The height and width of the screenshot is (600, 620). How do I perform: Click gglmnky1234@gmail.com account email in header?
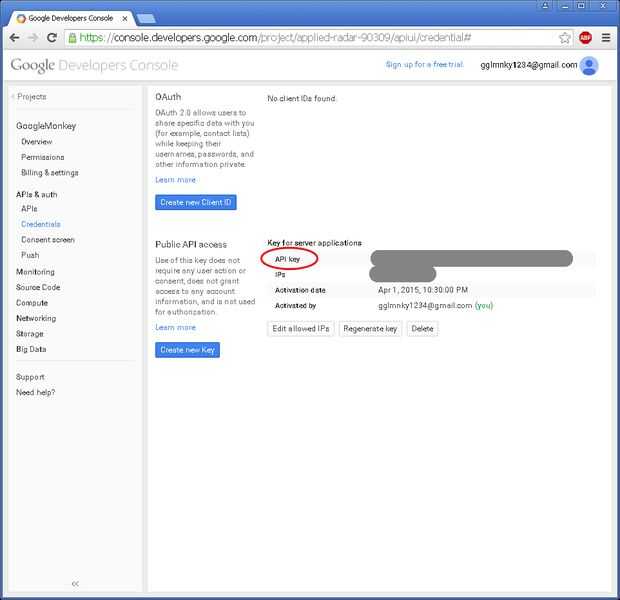coord(529,65)
